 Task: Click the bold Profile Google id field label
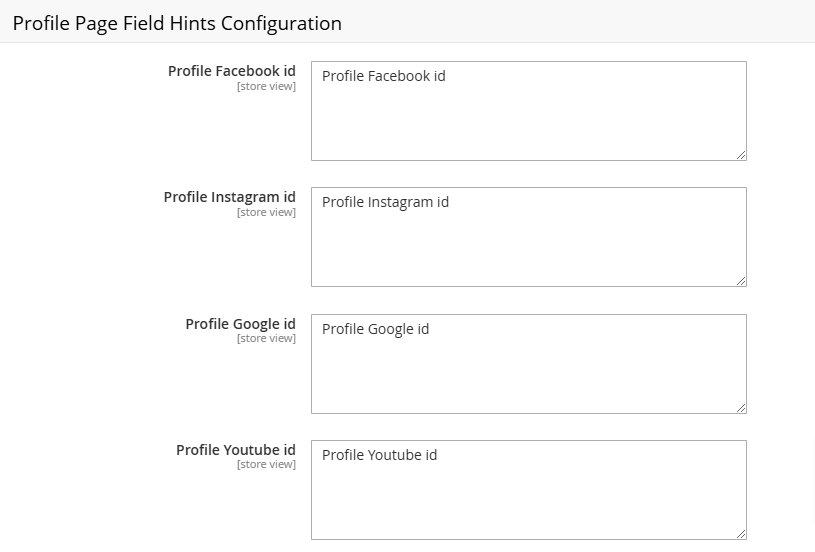[241, 324]
